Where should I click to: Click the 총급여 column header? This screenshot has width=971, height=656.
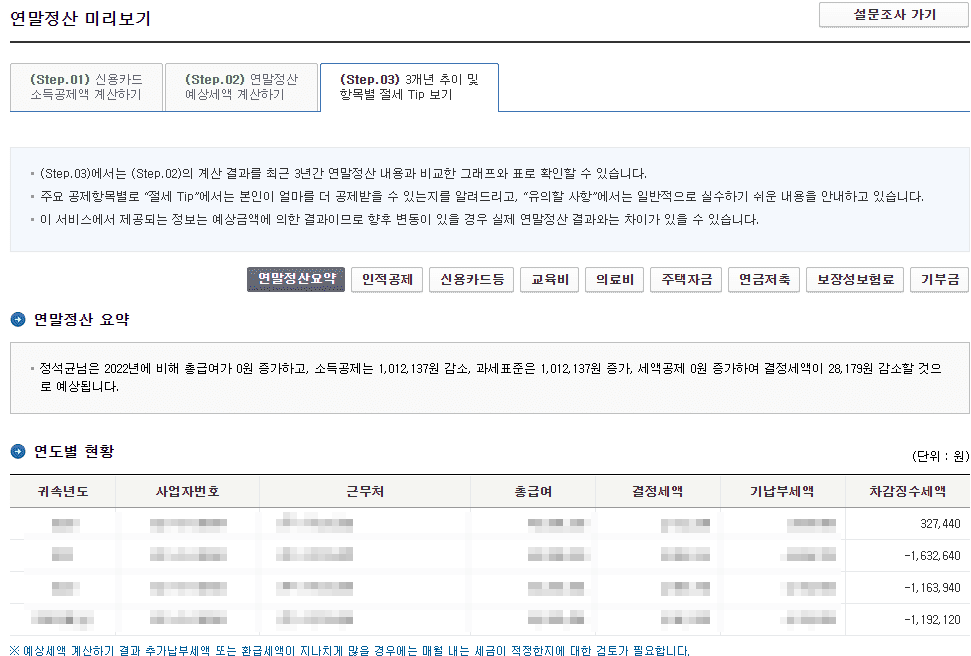tap(533, 492)
